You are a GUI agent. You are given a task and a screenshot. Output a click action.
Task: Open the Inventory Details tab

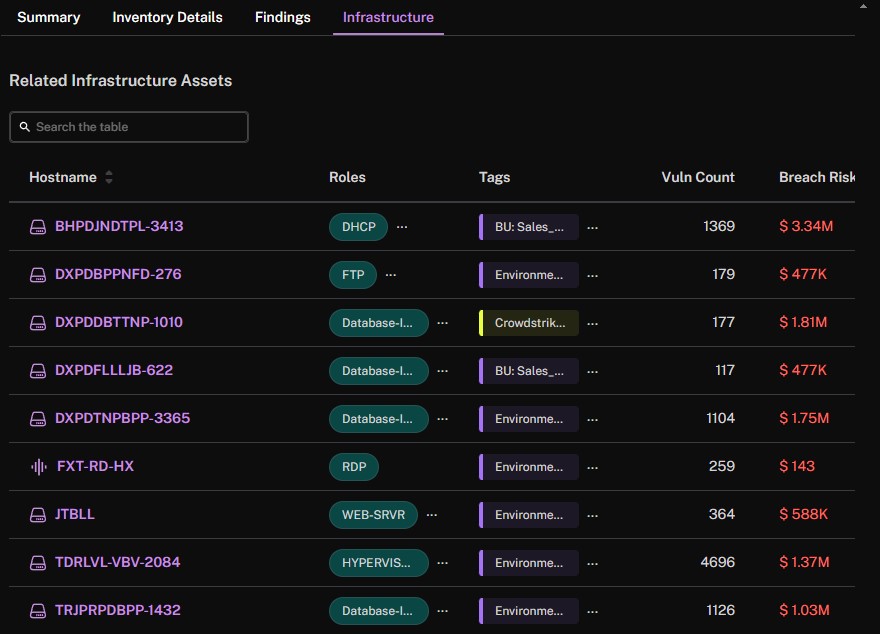(167, 17)
